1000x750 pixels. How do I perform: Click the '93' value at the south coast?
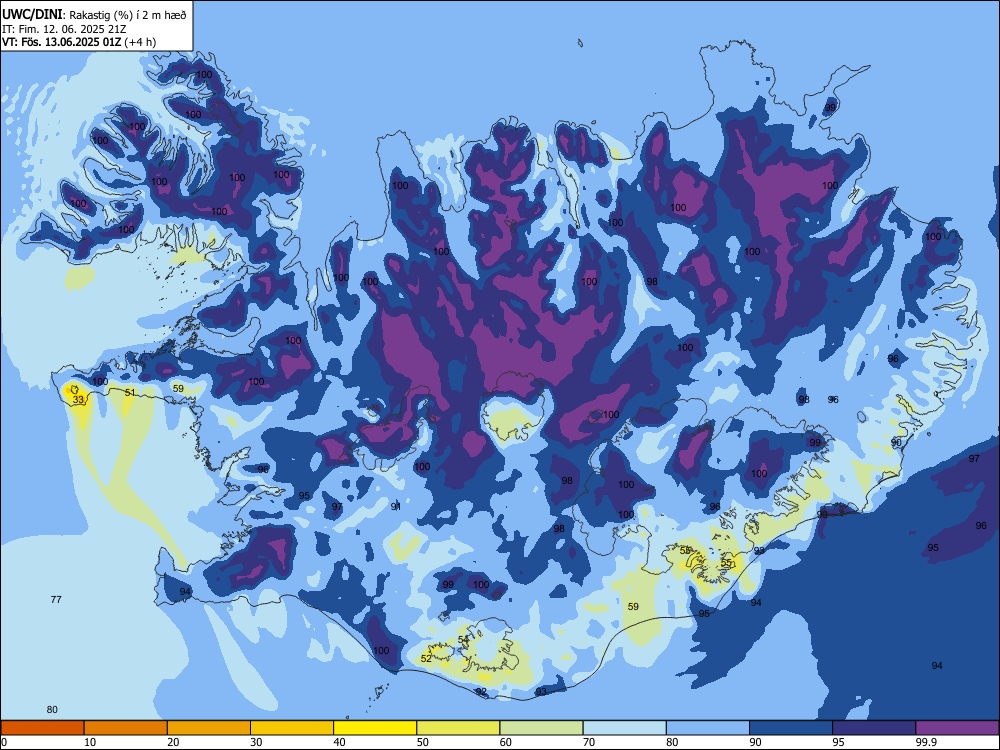pos(541,692)
